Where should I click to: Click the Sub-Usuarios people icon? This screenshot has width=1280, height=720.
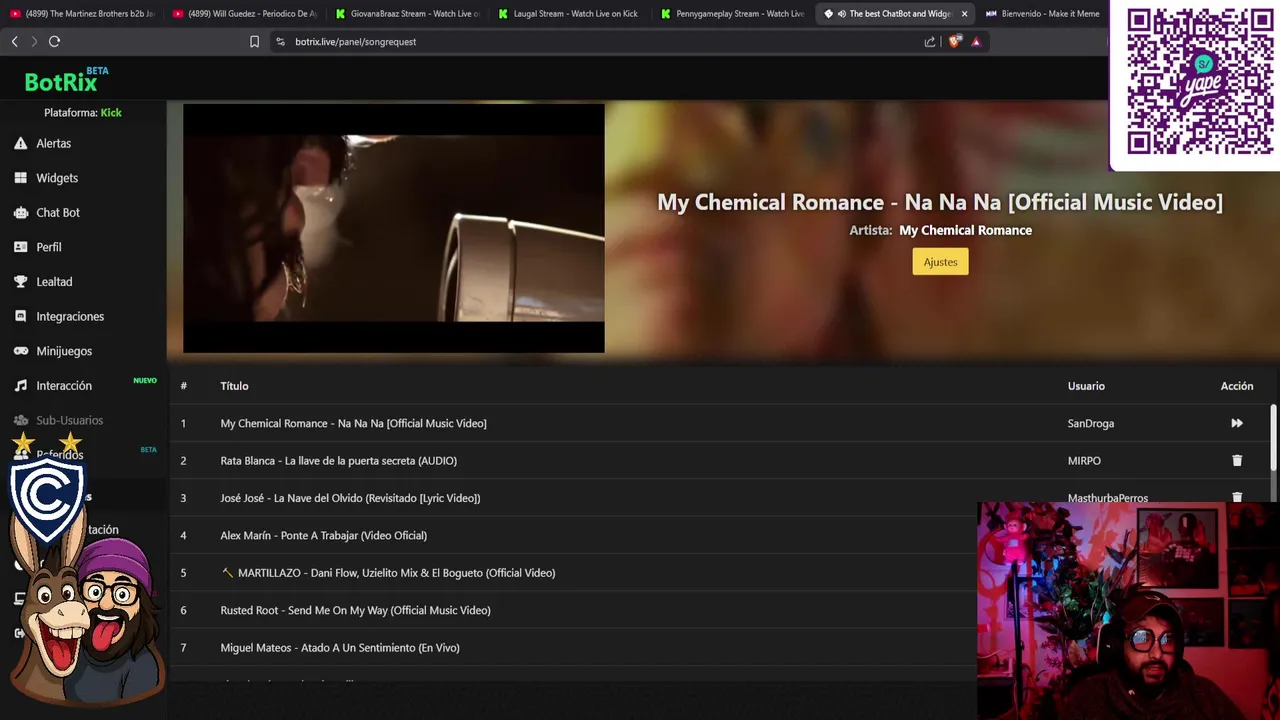pyautogui.click(x=20, y=420)
